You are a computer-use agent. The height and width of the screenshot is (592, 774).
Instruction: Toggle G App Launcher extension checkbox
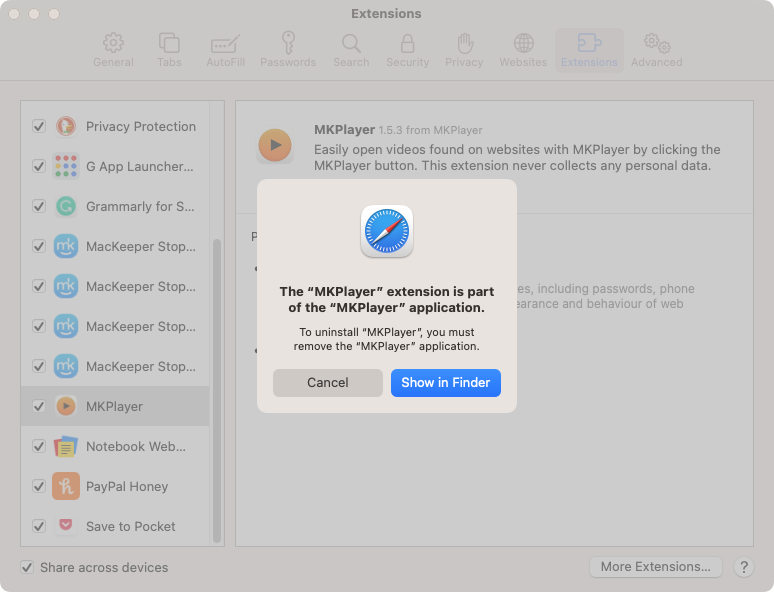coord(39,166)
